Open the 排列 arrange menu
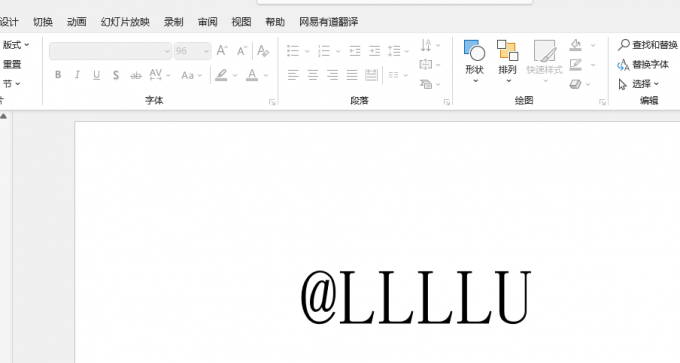The height and width of the screenshot is (363, 680). pyautogui.click(x=507, y=61)
